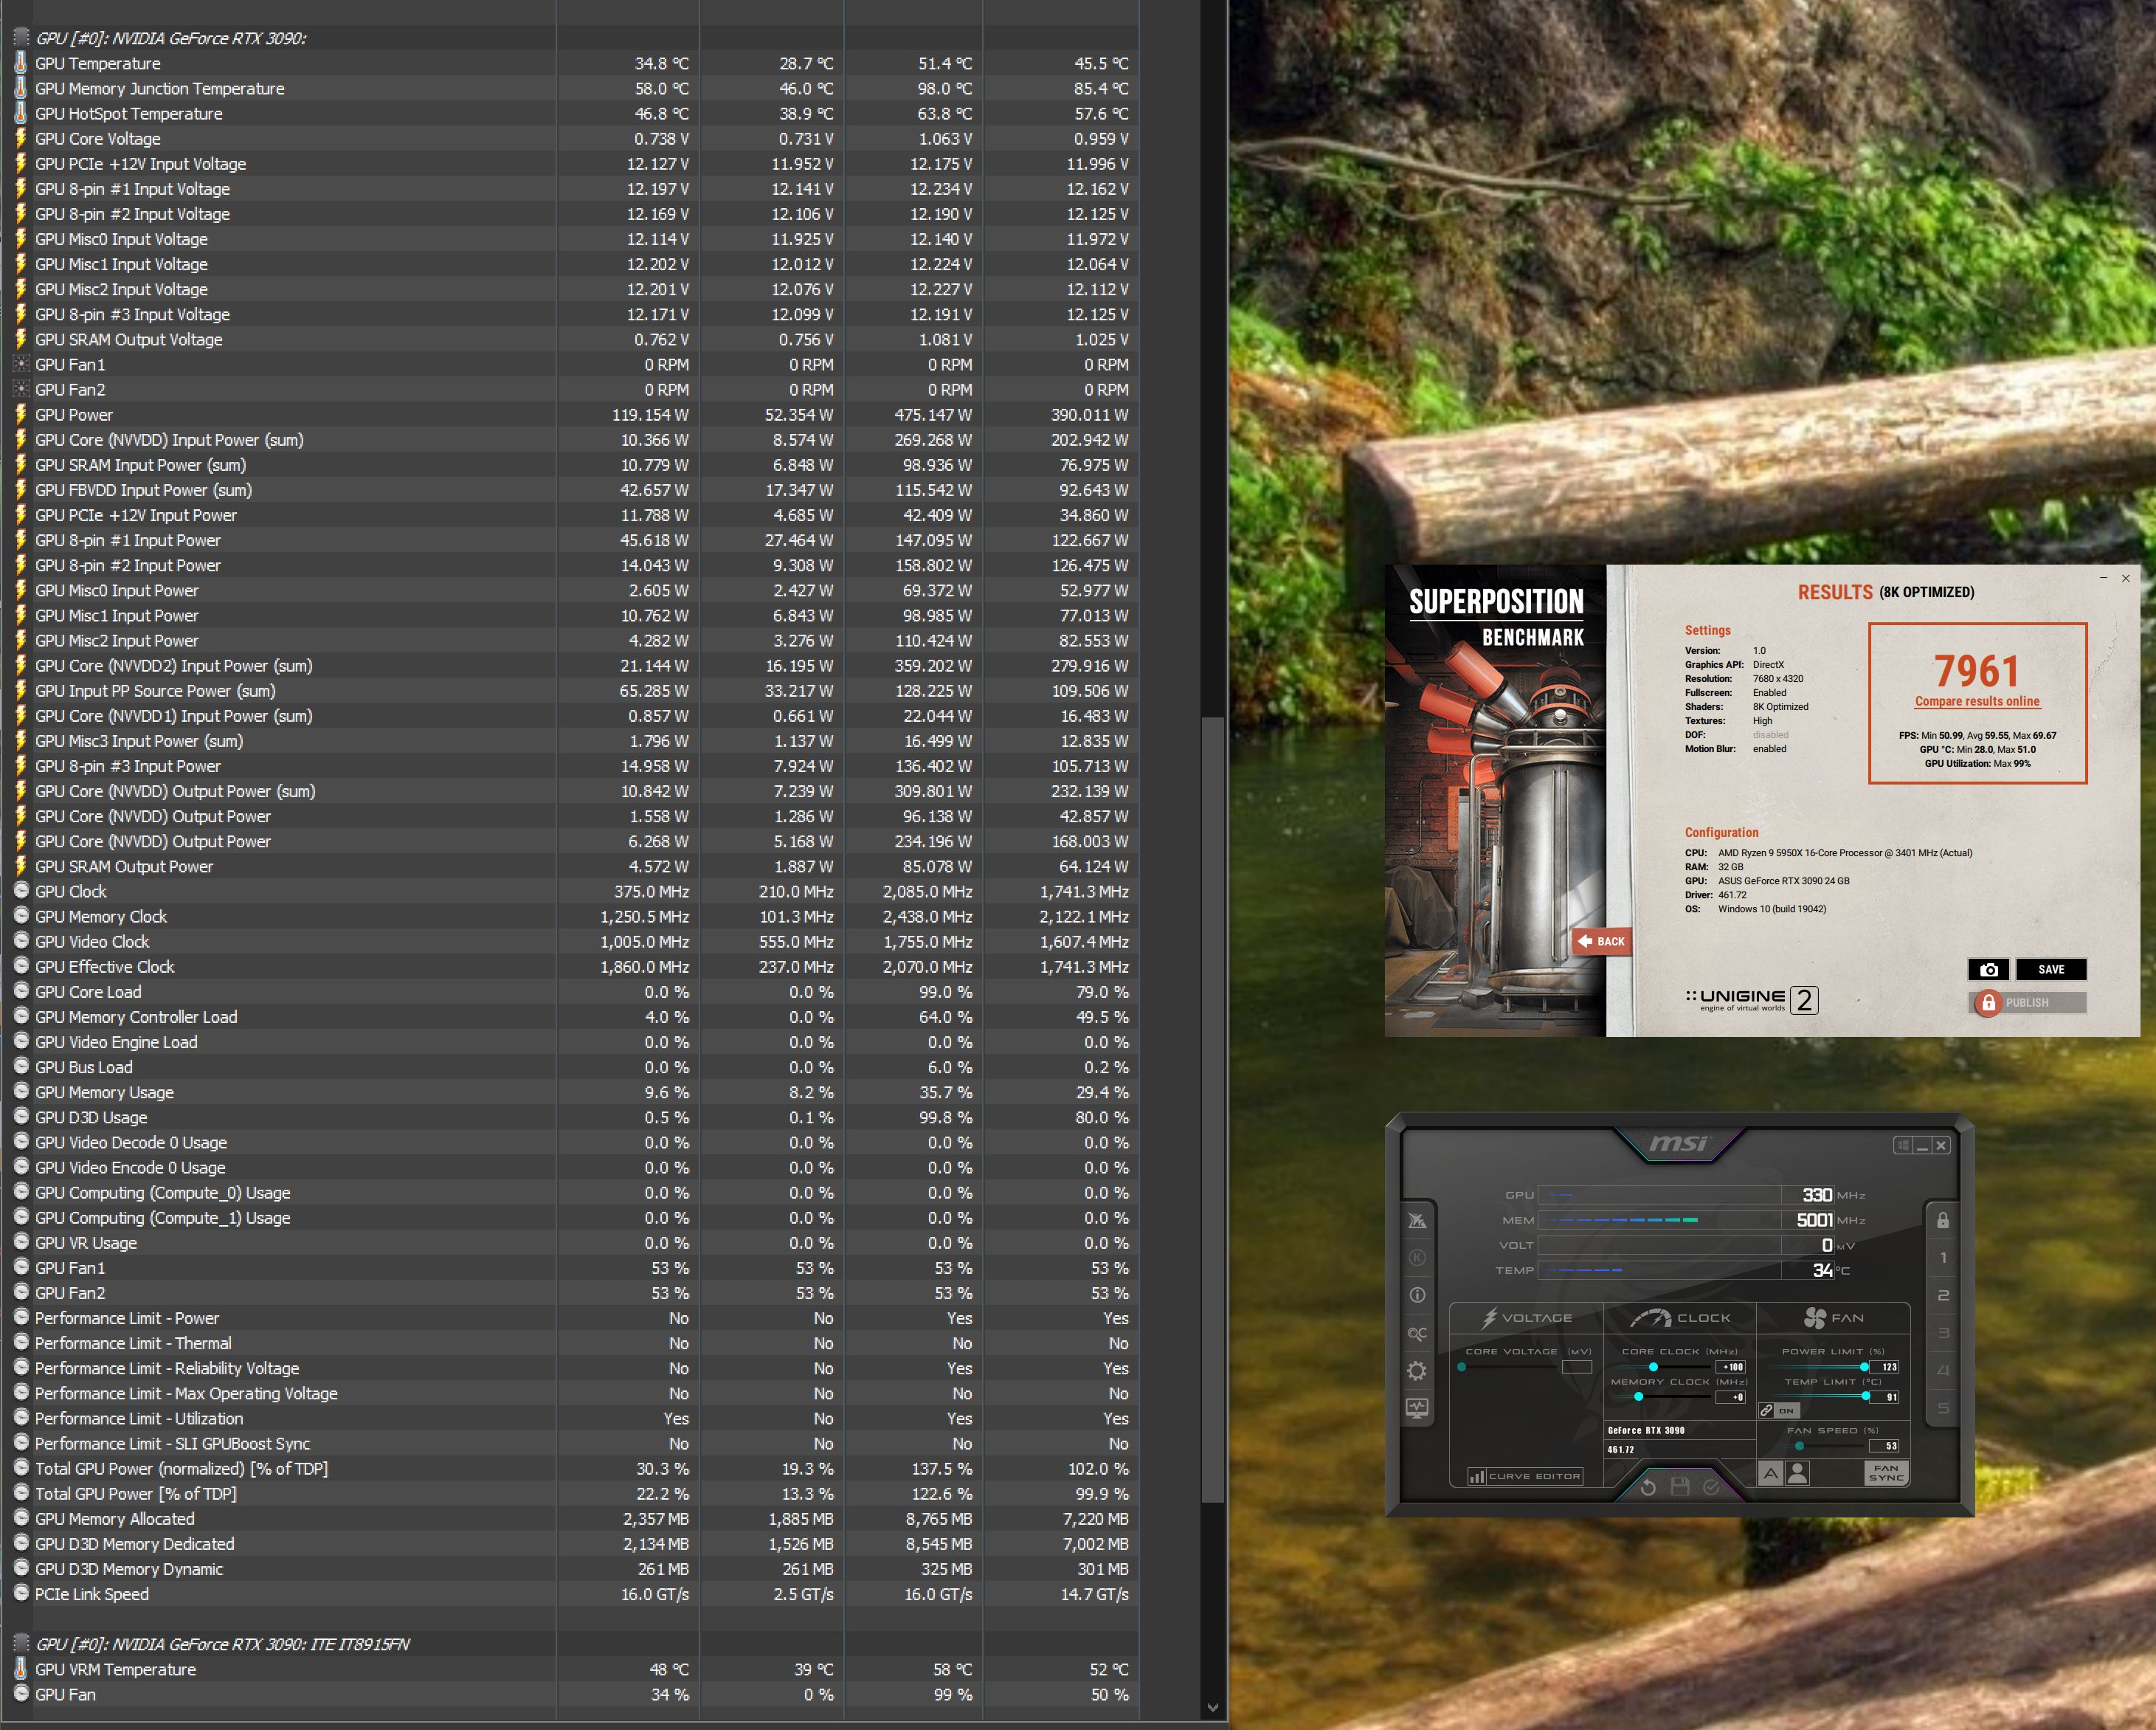Select profile slot 1 in Afterburner
2156x1730 pixels.
[1943, 1258]
